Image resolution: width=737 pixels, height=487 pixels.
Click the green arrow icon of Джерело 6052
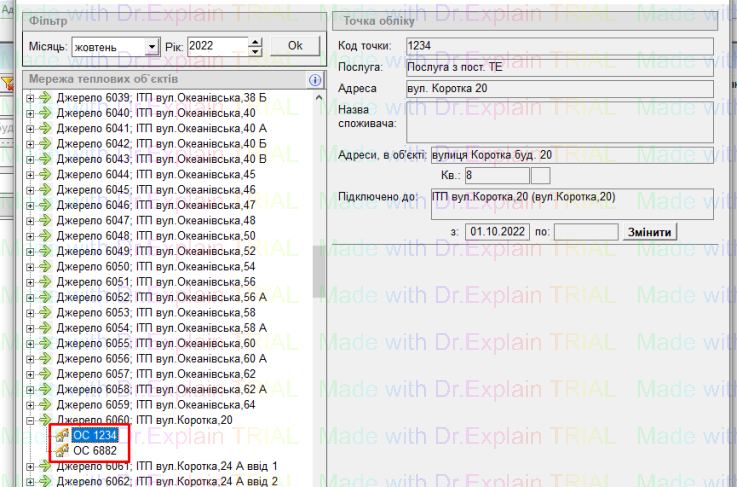click(x=45, y=297)
